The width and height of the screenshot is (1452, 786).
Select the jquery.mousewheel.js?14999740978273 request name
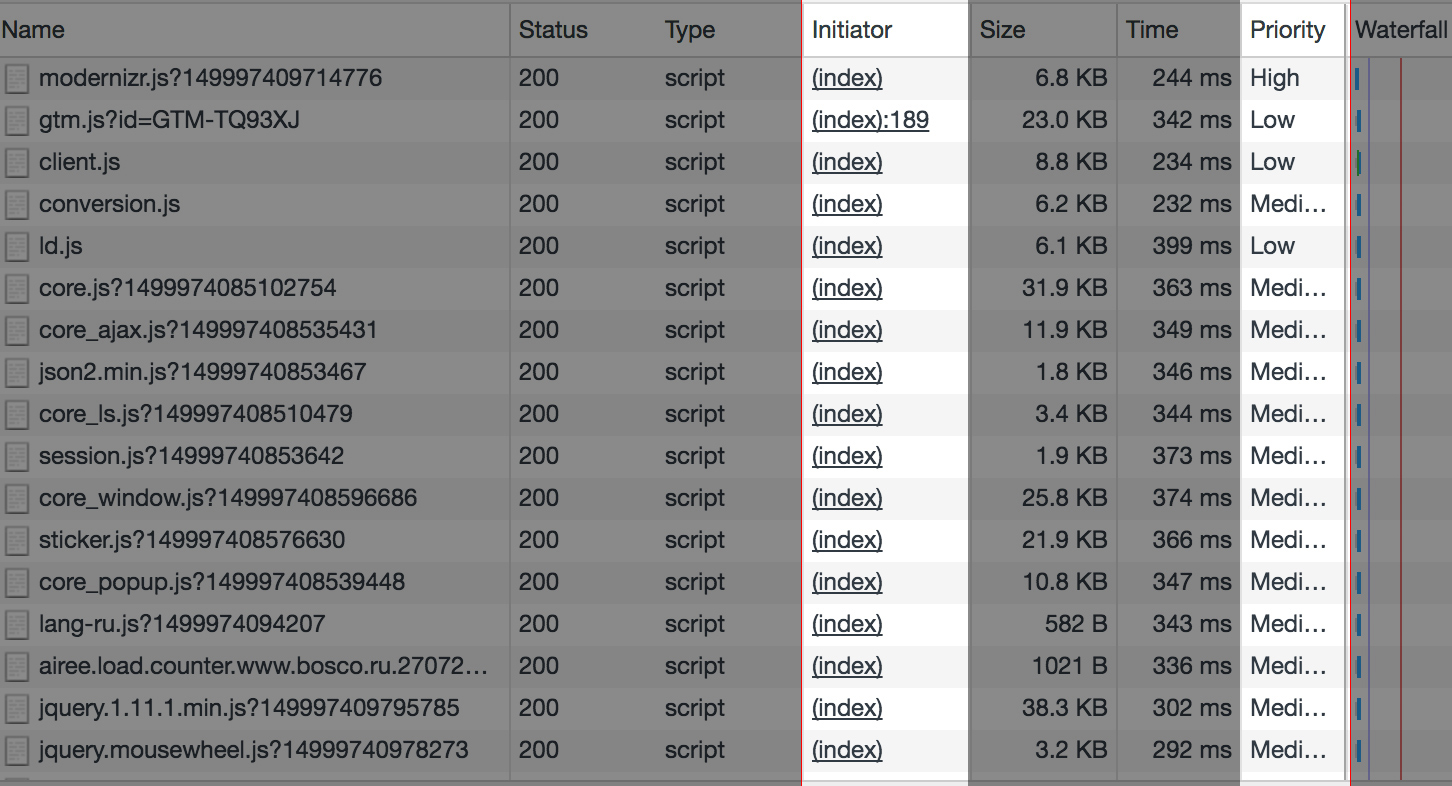[253, 750]
